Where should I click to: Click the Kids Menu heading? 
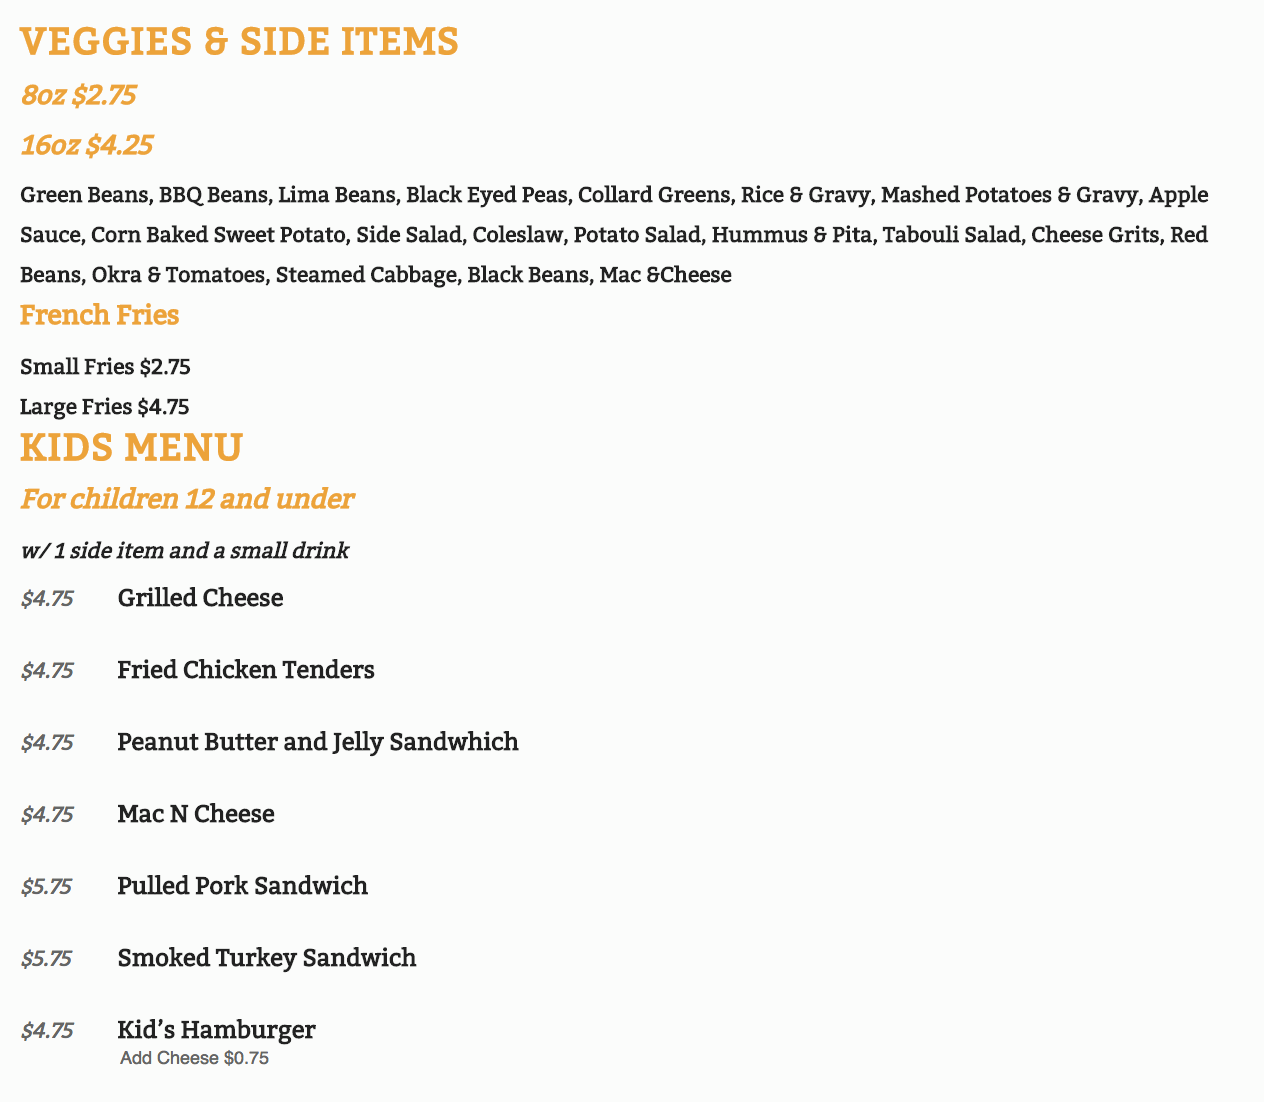coord(131,447)
